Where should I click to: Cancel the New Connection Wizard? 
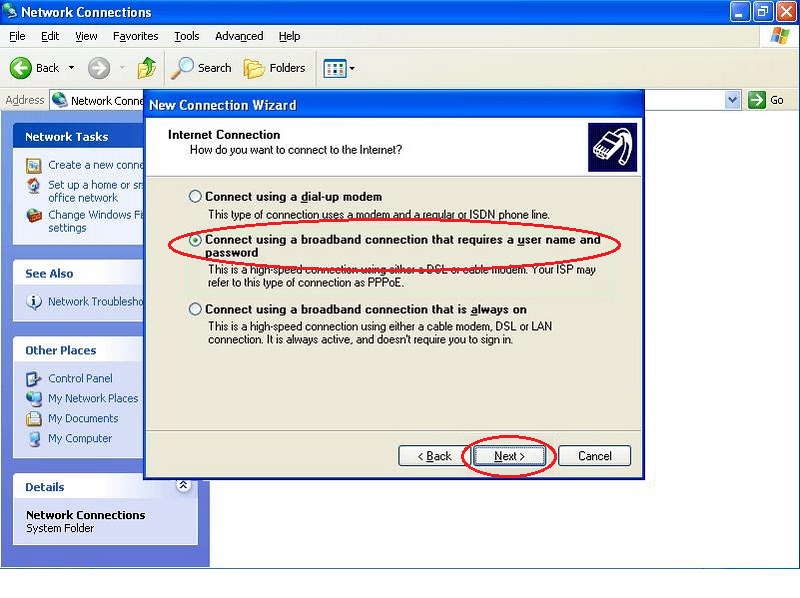(x=594, y=456)
